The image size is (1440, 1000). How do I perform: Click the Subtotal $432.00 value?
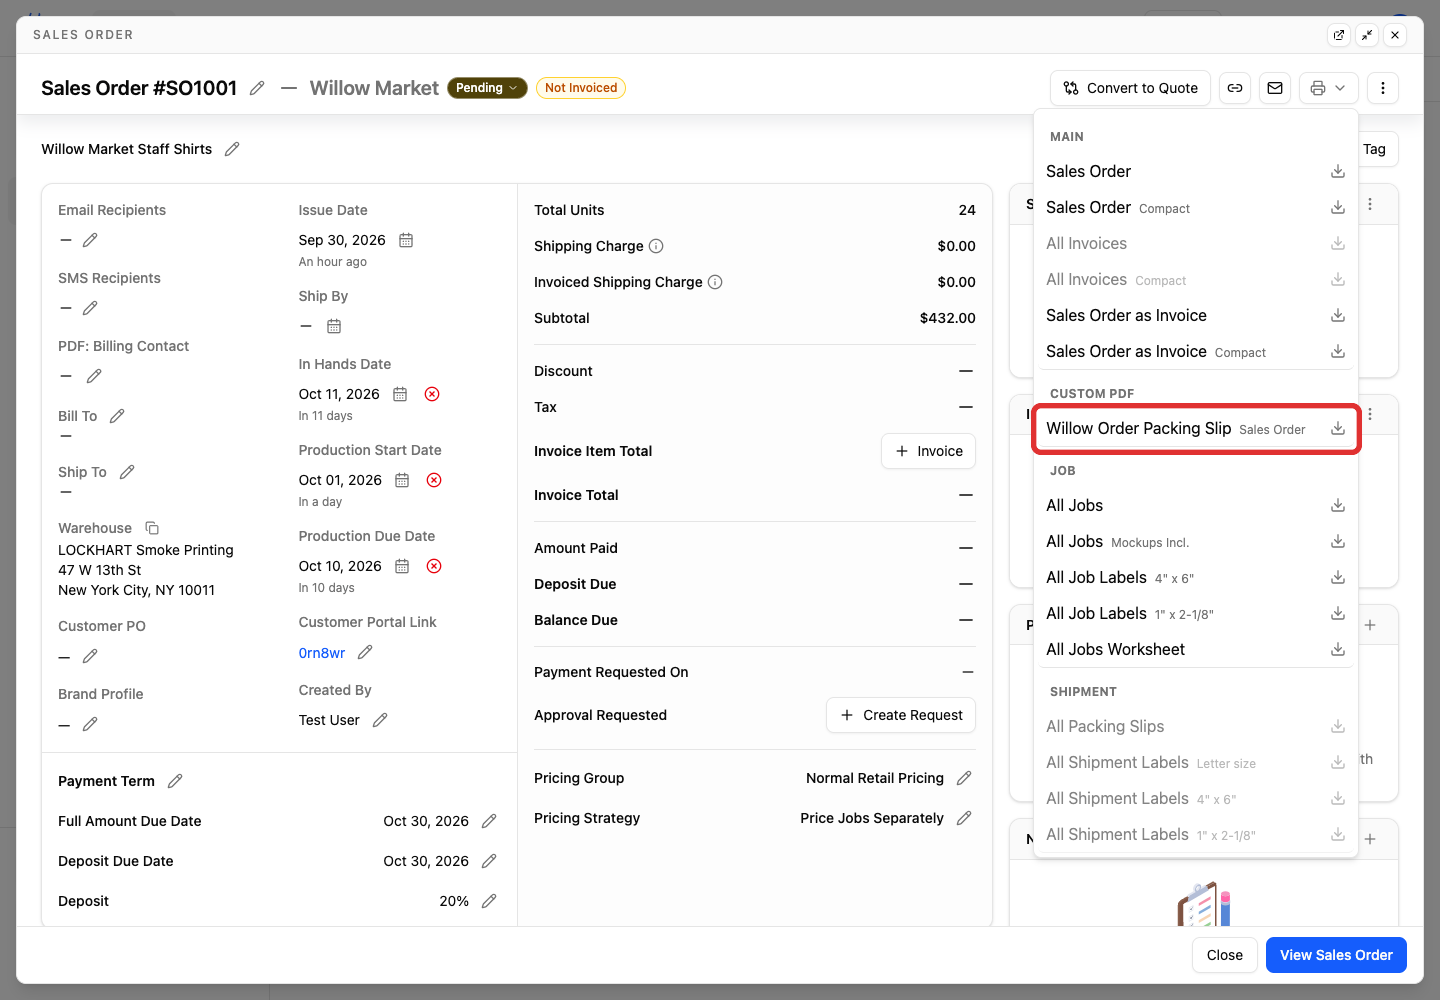[947, 318]
